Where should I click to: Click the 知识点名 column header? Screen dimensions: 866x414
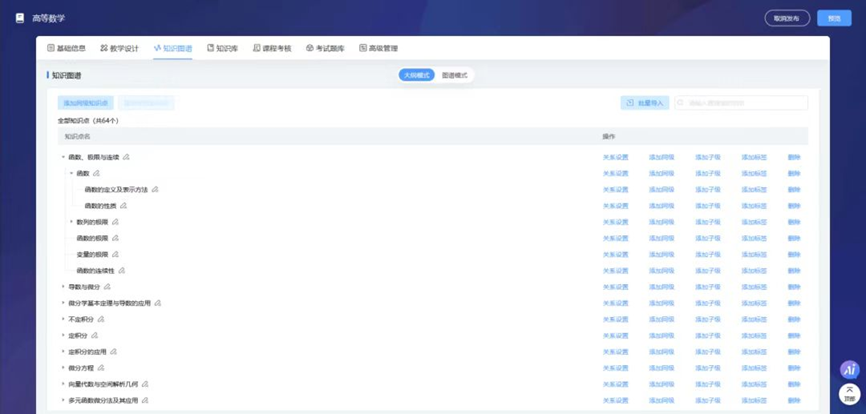(77, 136)
